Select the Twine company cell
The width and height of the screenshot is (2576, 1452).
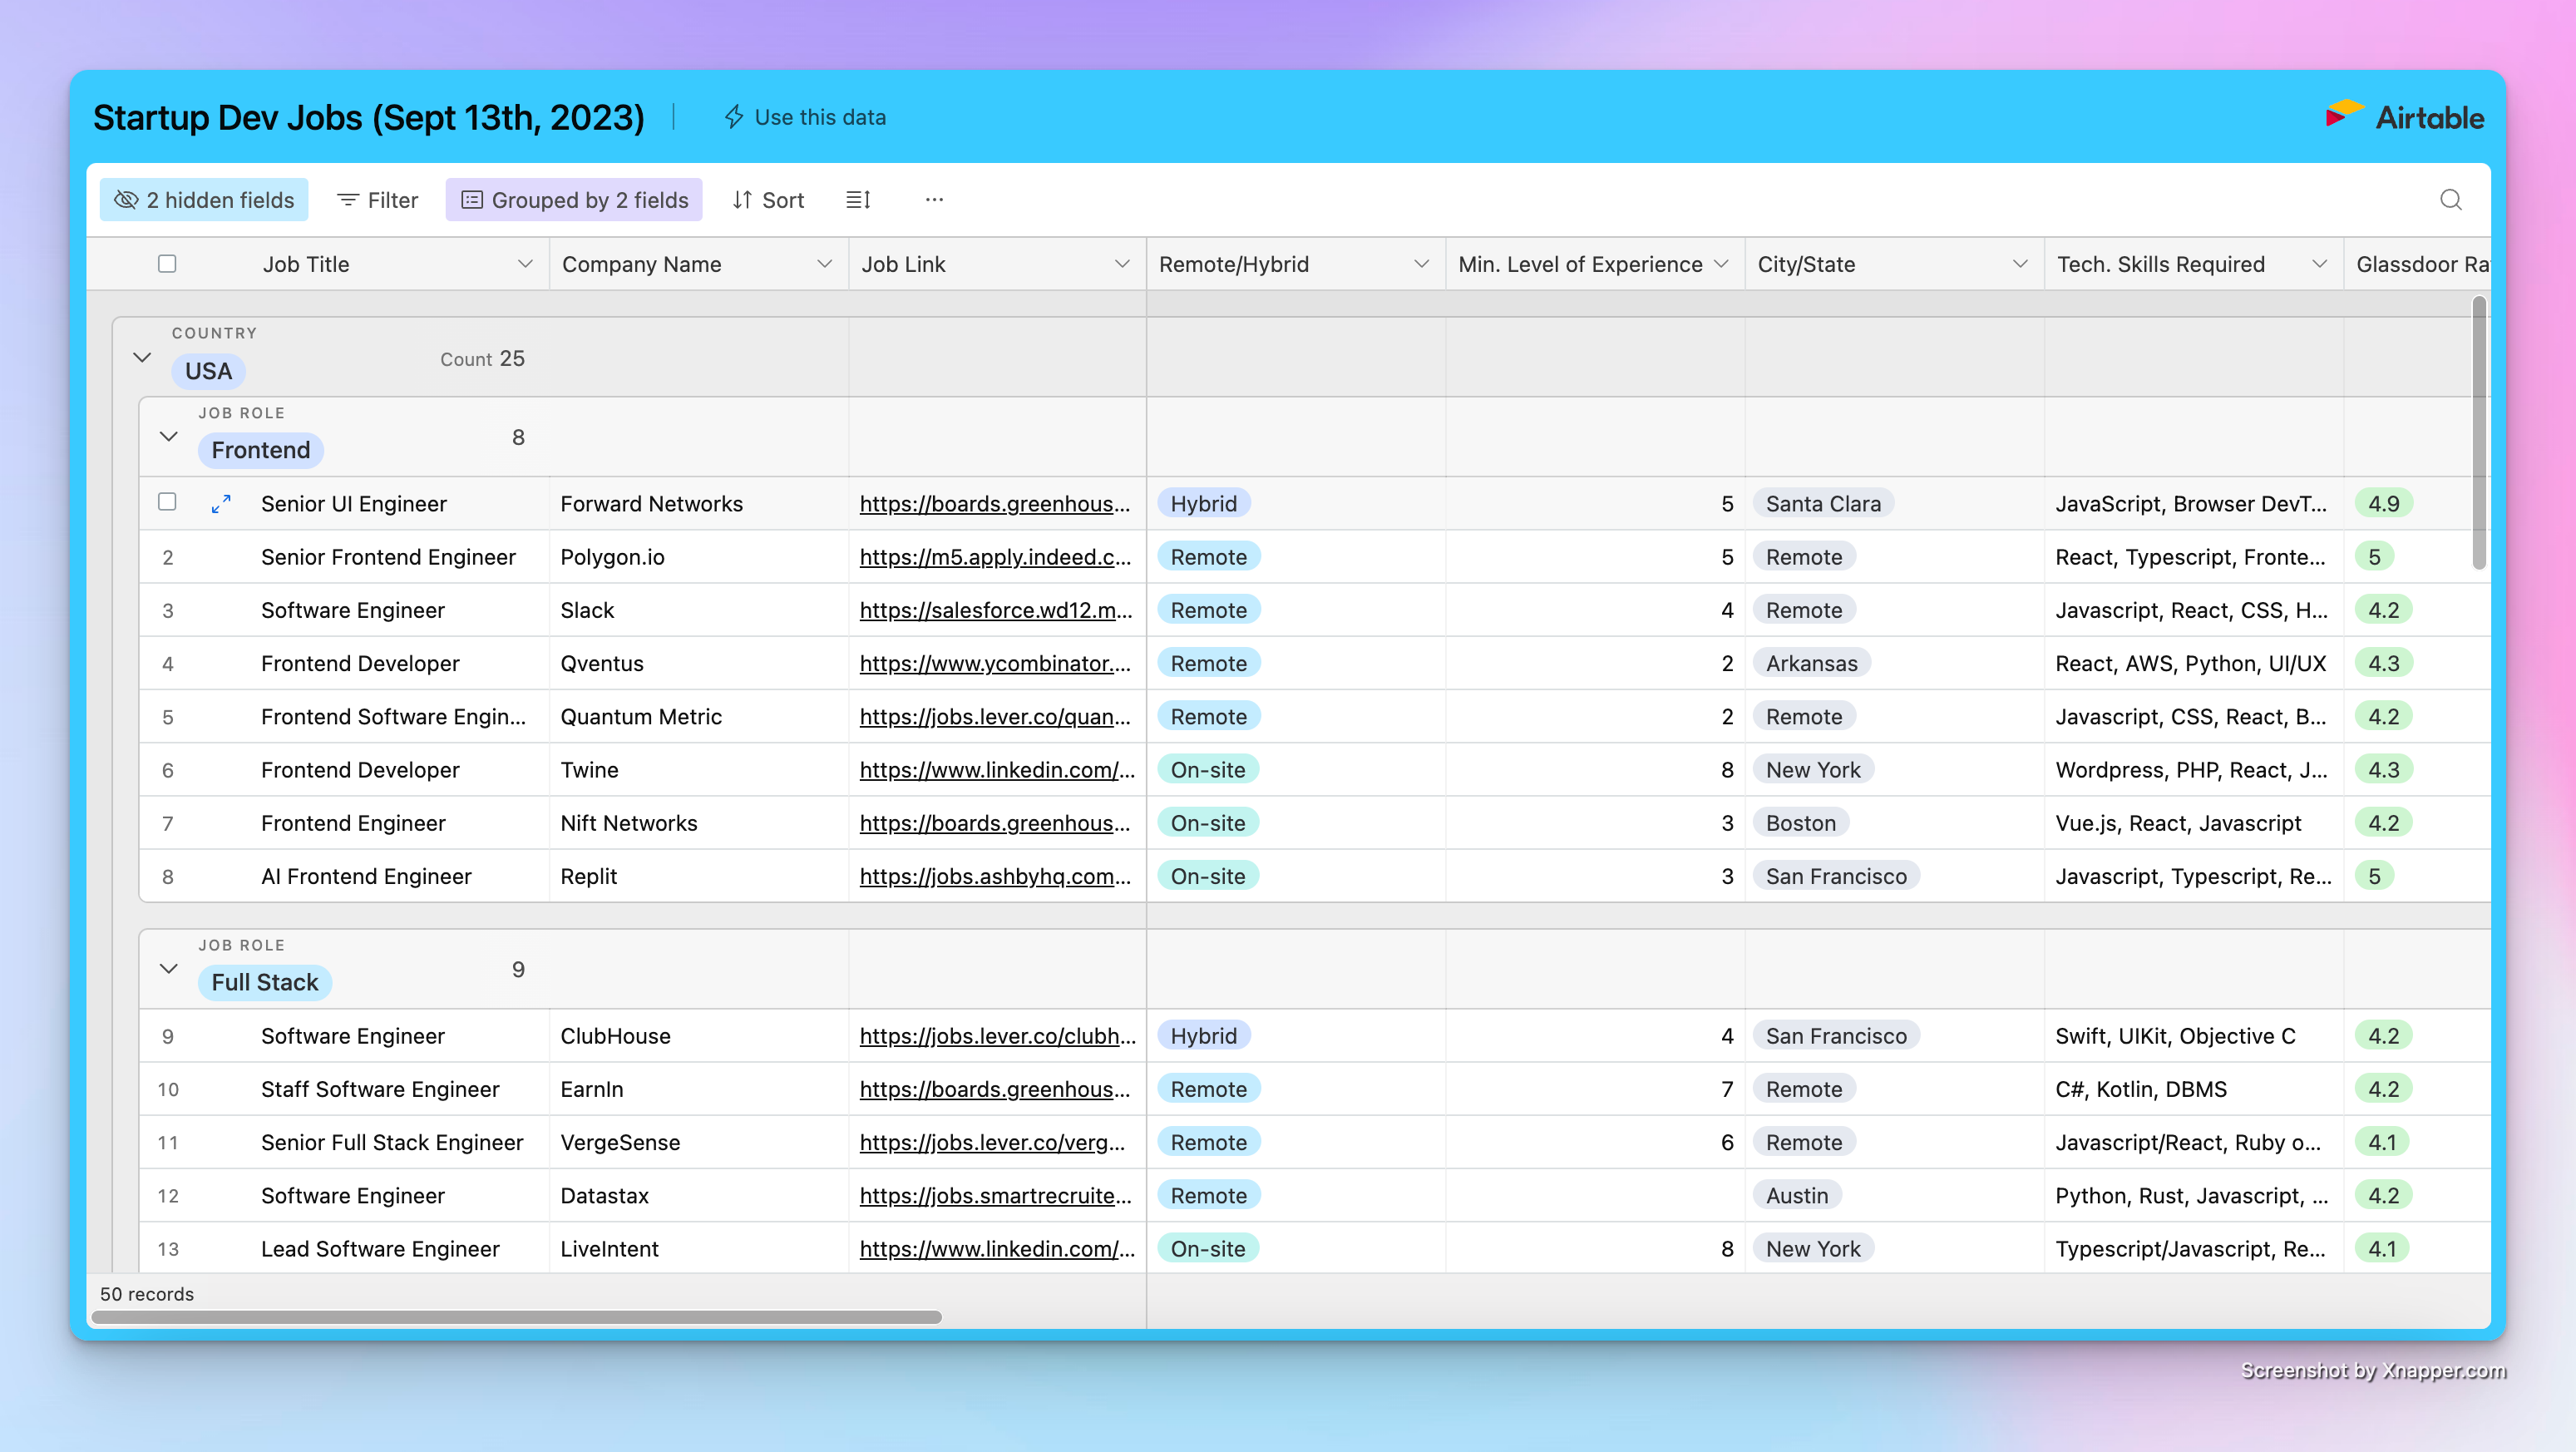698,770
